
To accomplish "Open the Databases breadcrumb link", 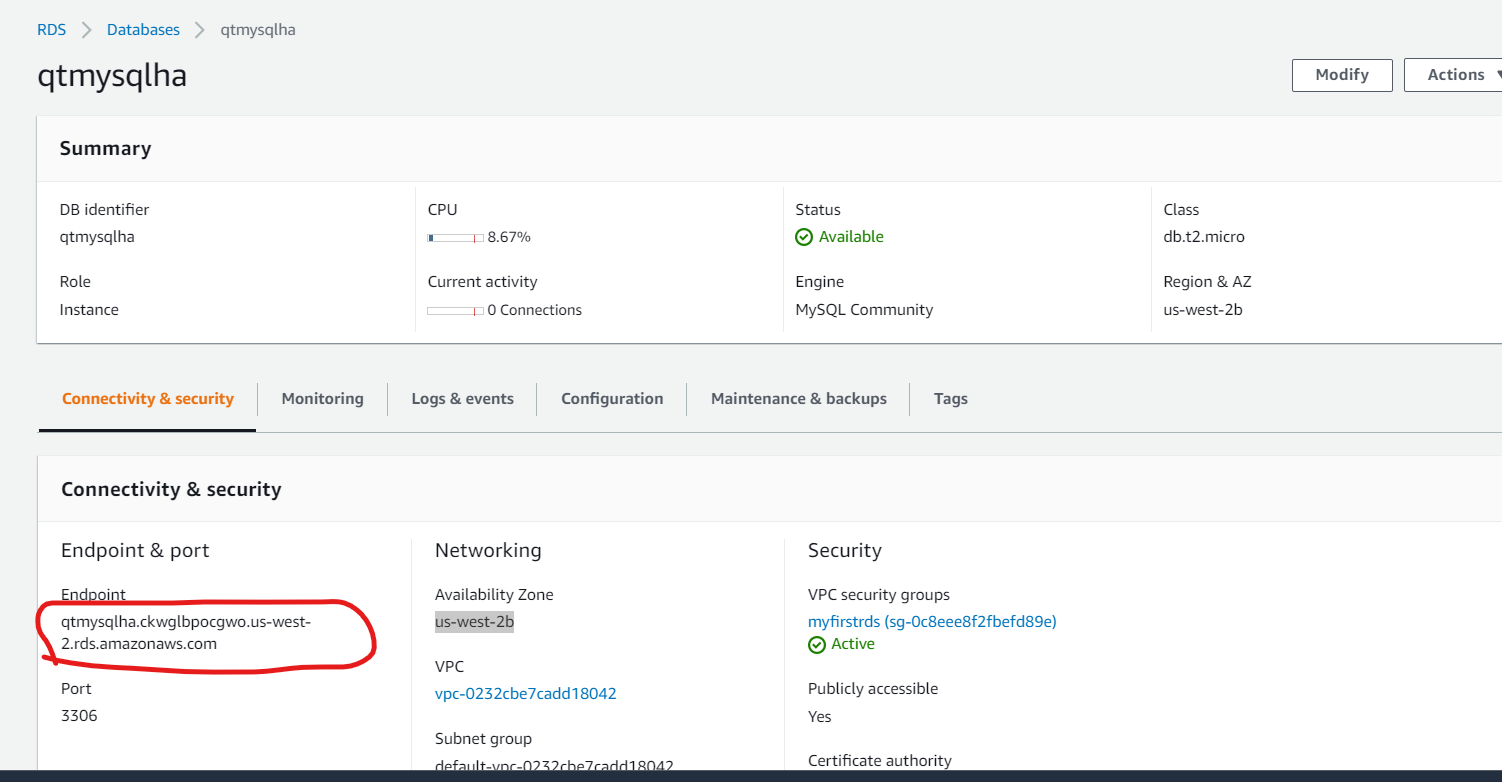I will pos(143,29).
